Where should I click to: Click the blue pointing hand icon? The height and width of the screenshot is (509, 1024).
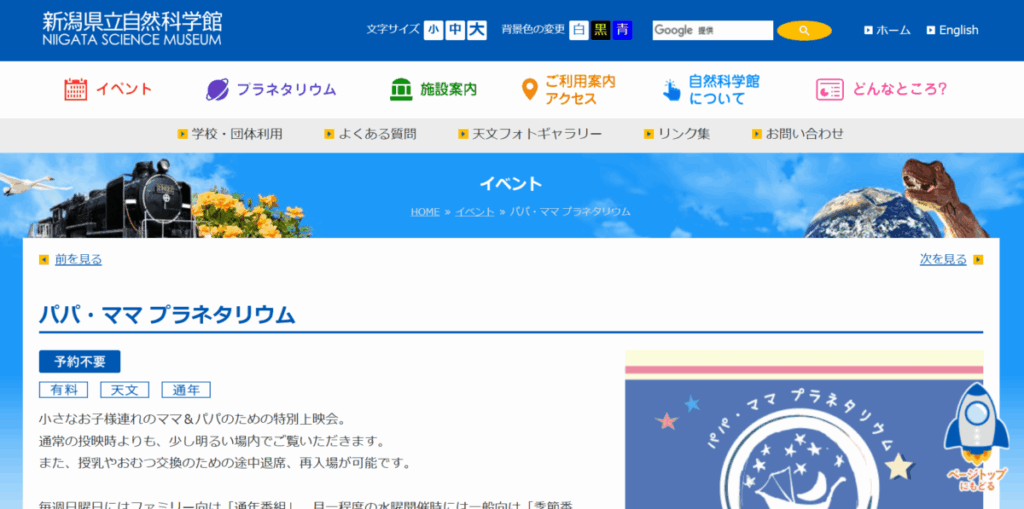tap(671, 90)
